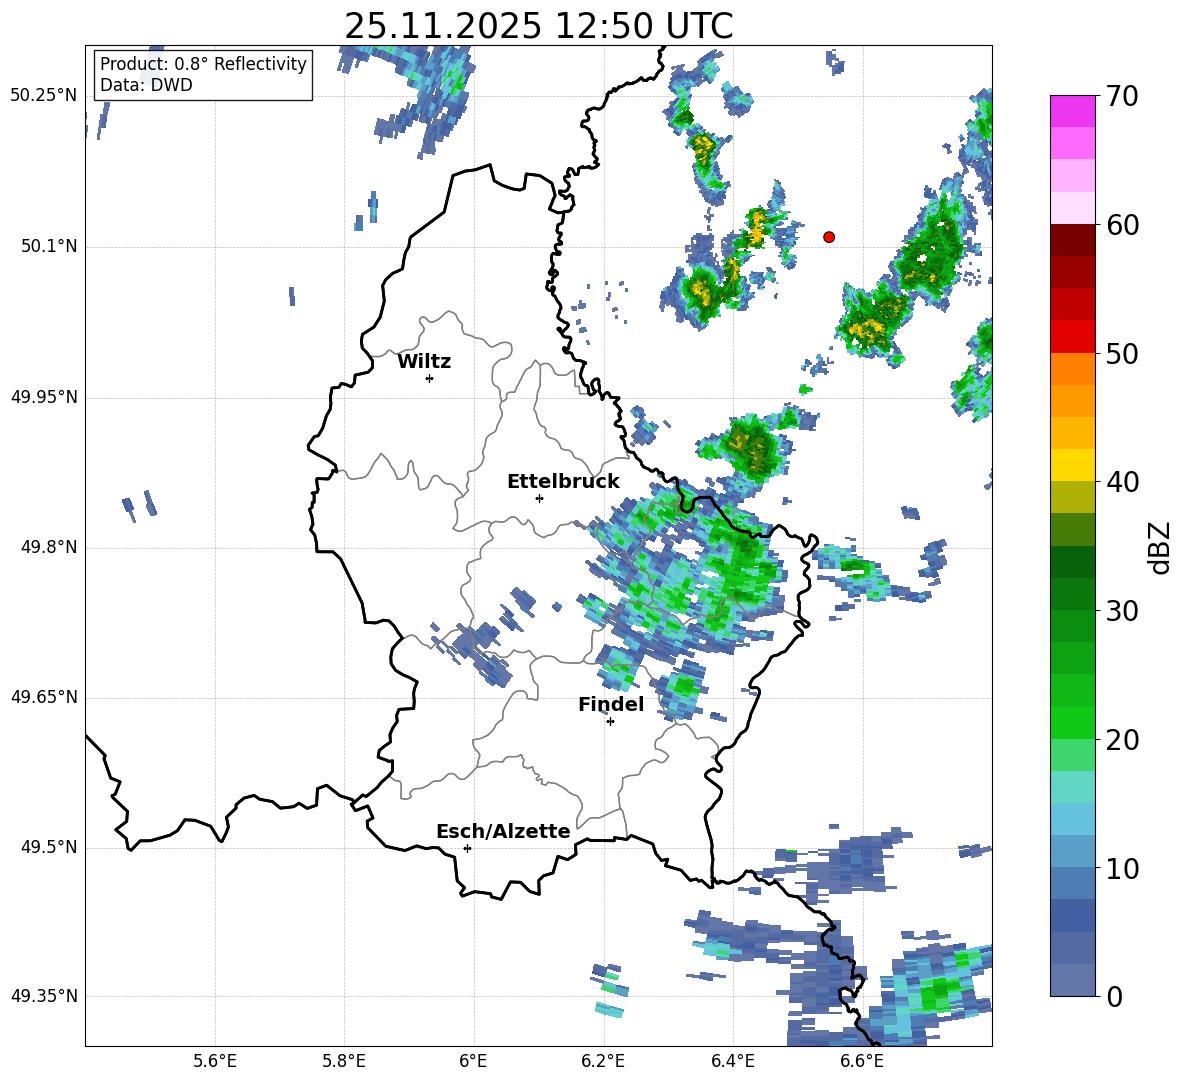Image resolution: width=1184 pixels, height=1081 pixels.
Task: Click the colorbar tick value 50
Action: pyautogui.click(x=1122, y=353)
